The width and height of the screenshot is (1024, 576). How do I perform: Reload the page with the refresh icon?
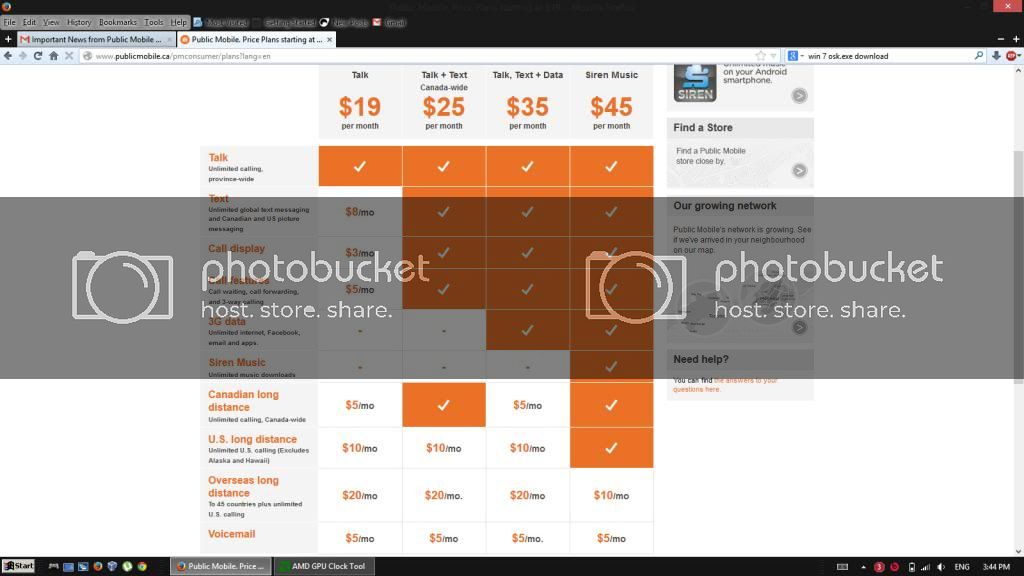(38, 56)
